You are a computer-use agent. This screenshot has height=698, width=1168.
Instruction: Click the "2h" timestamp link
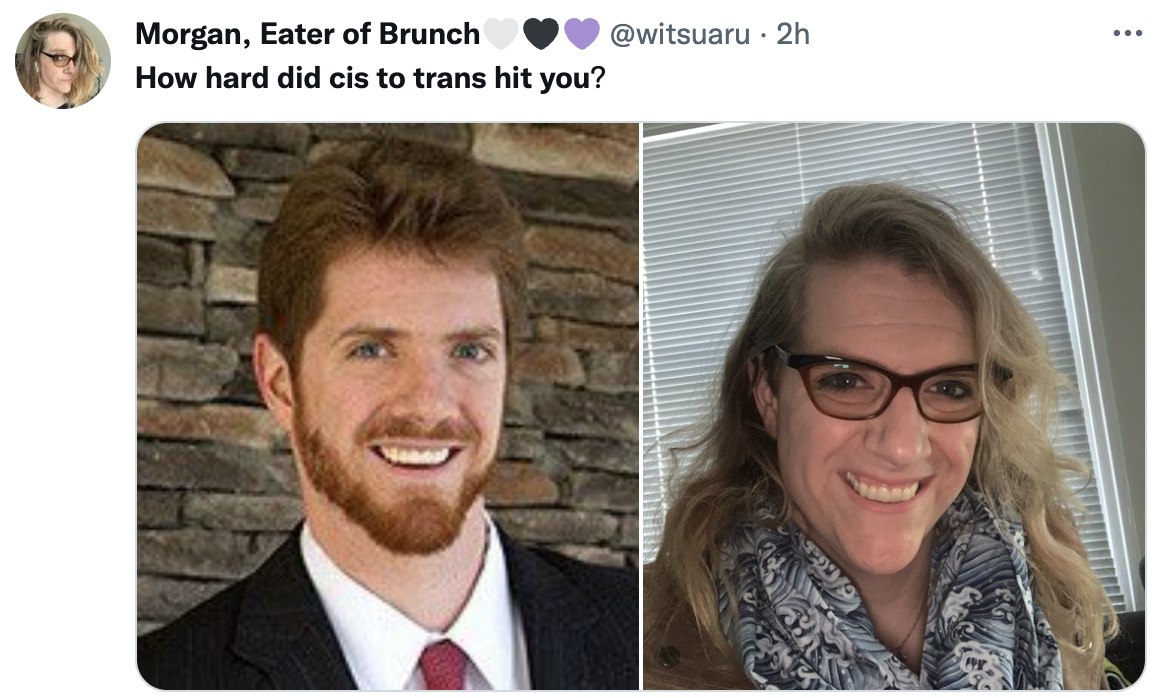(793, 34)
